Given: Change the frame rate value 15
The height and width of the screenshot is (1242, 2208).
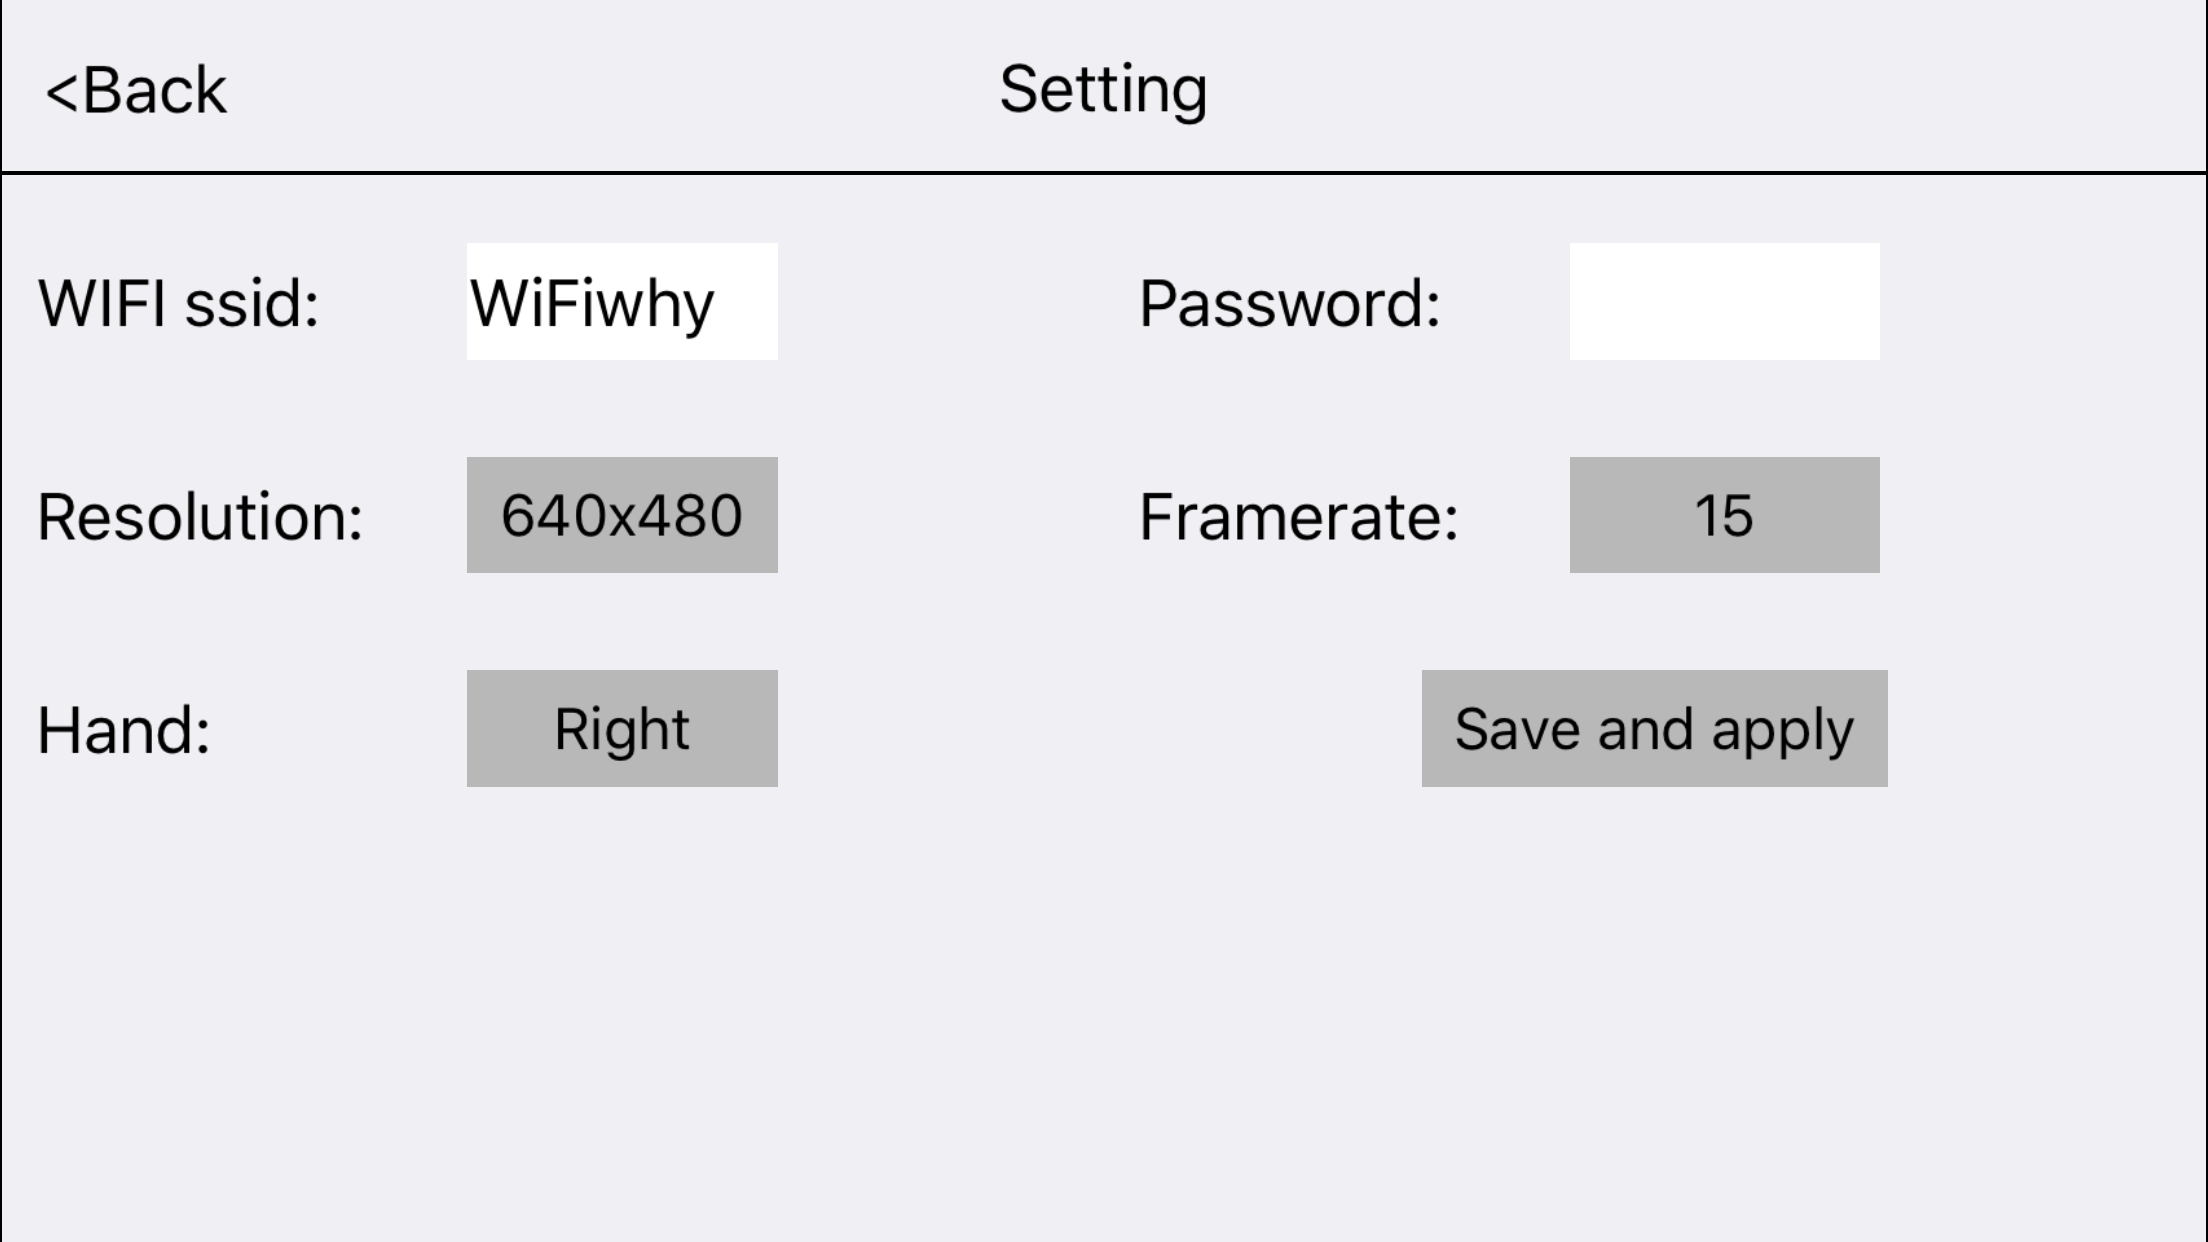Looking at the screenshot, I should 1724,515.
